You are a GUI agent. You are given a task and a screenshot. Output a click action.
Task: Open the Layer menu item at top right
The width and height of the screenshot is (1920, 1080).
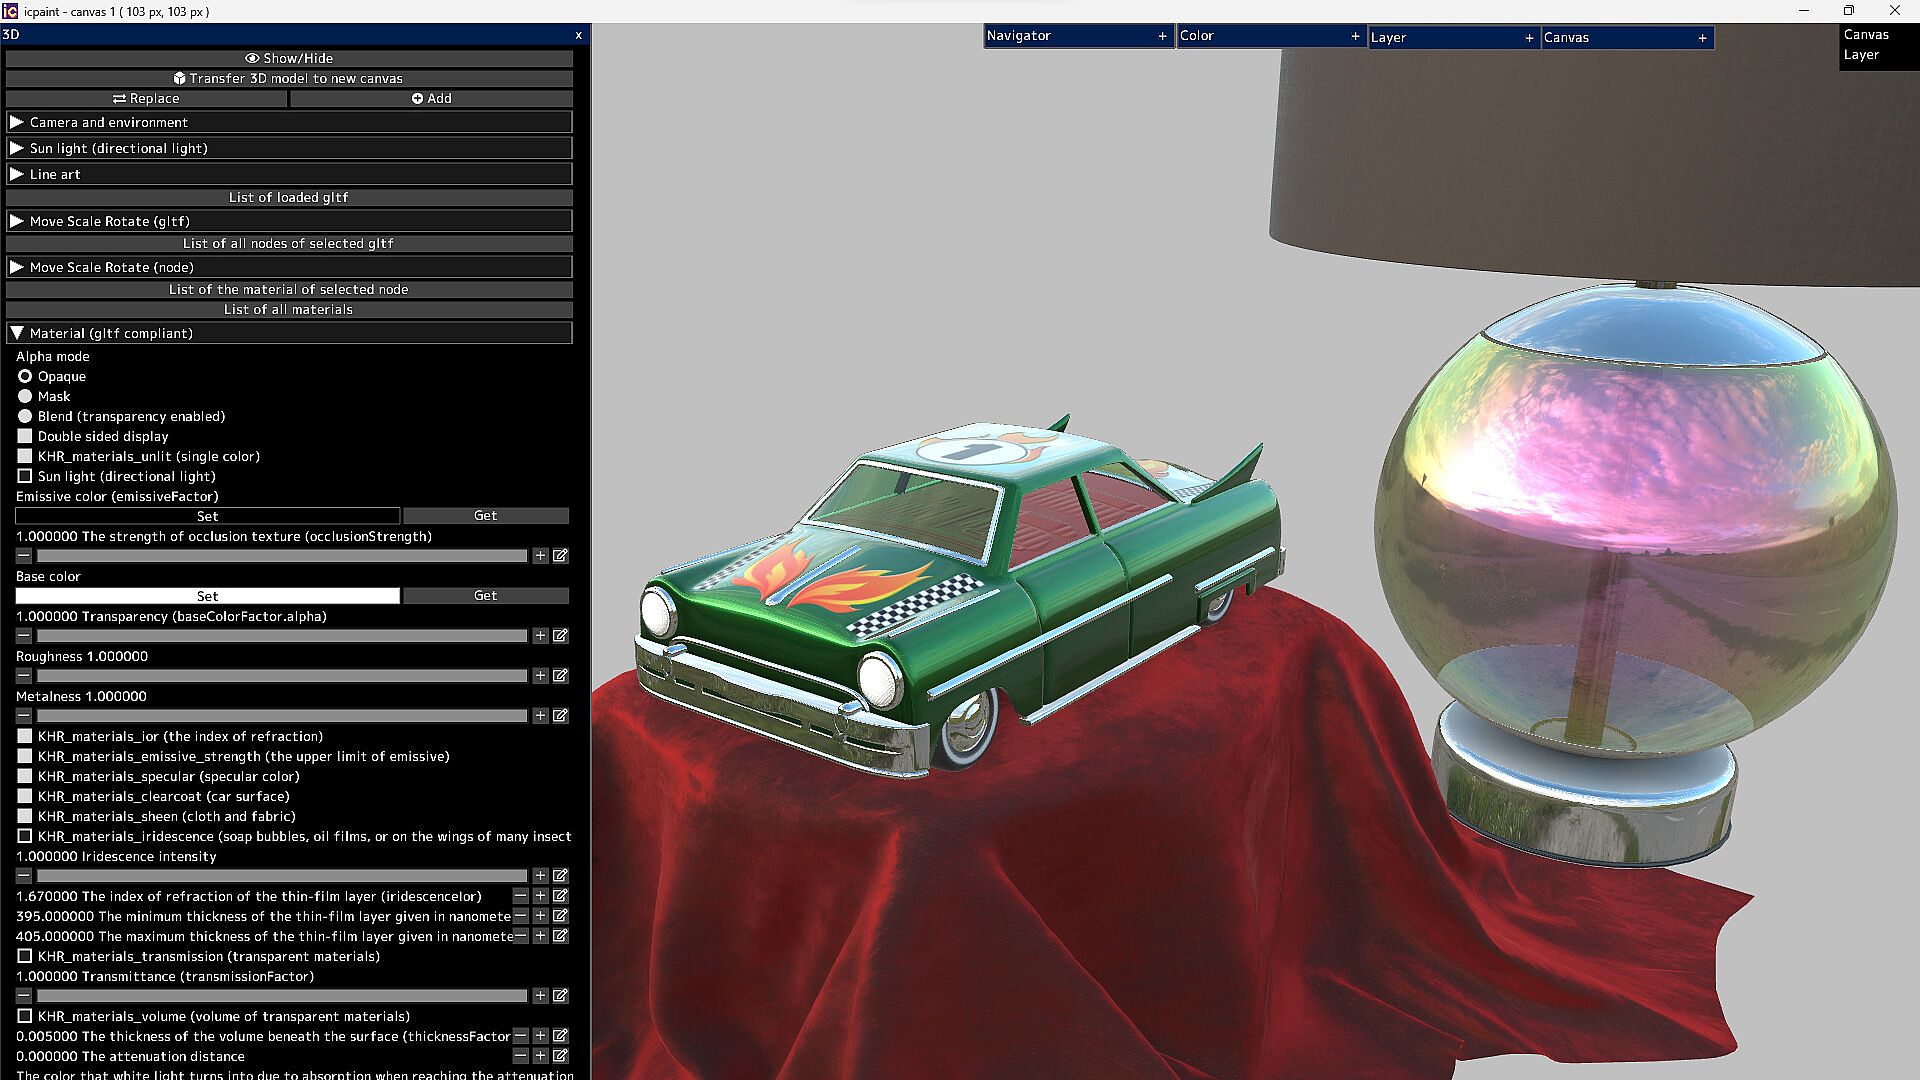pyautogui.click(x=1861, y=55)
